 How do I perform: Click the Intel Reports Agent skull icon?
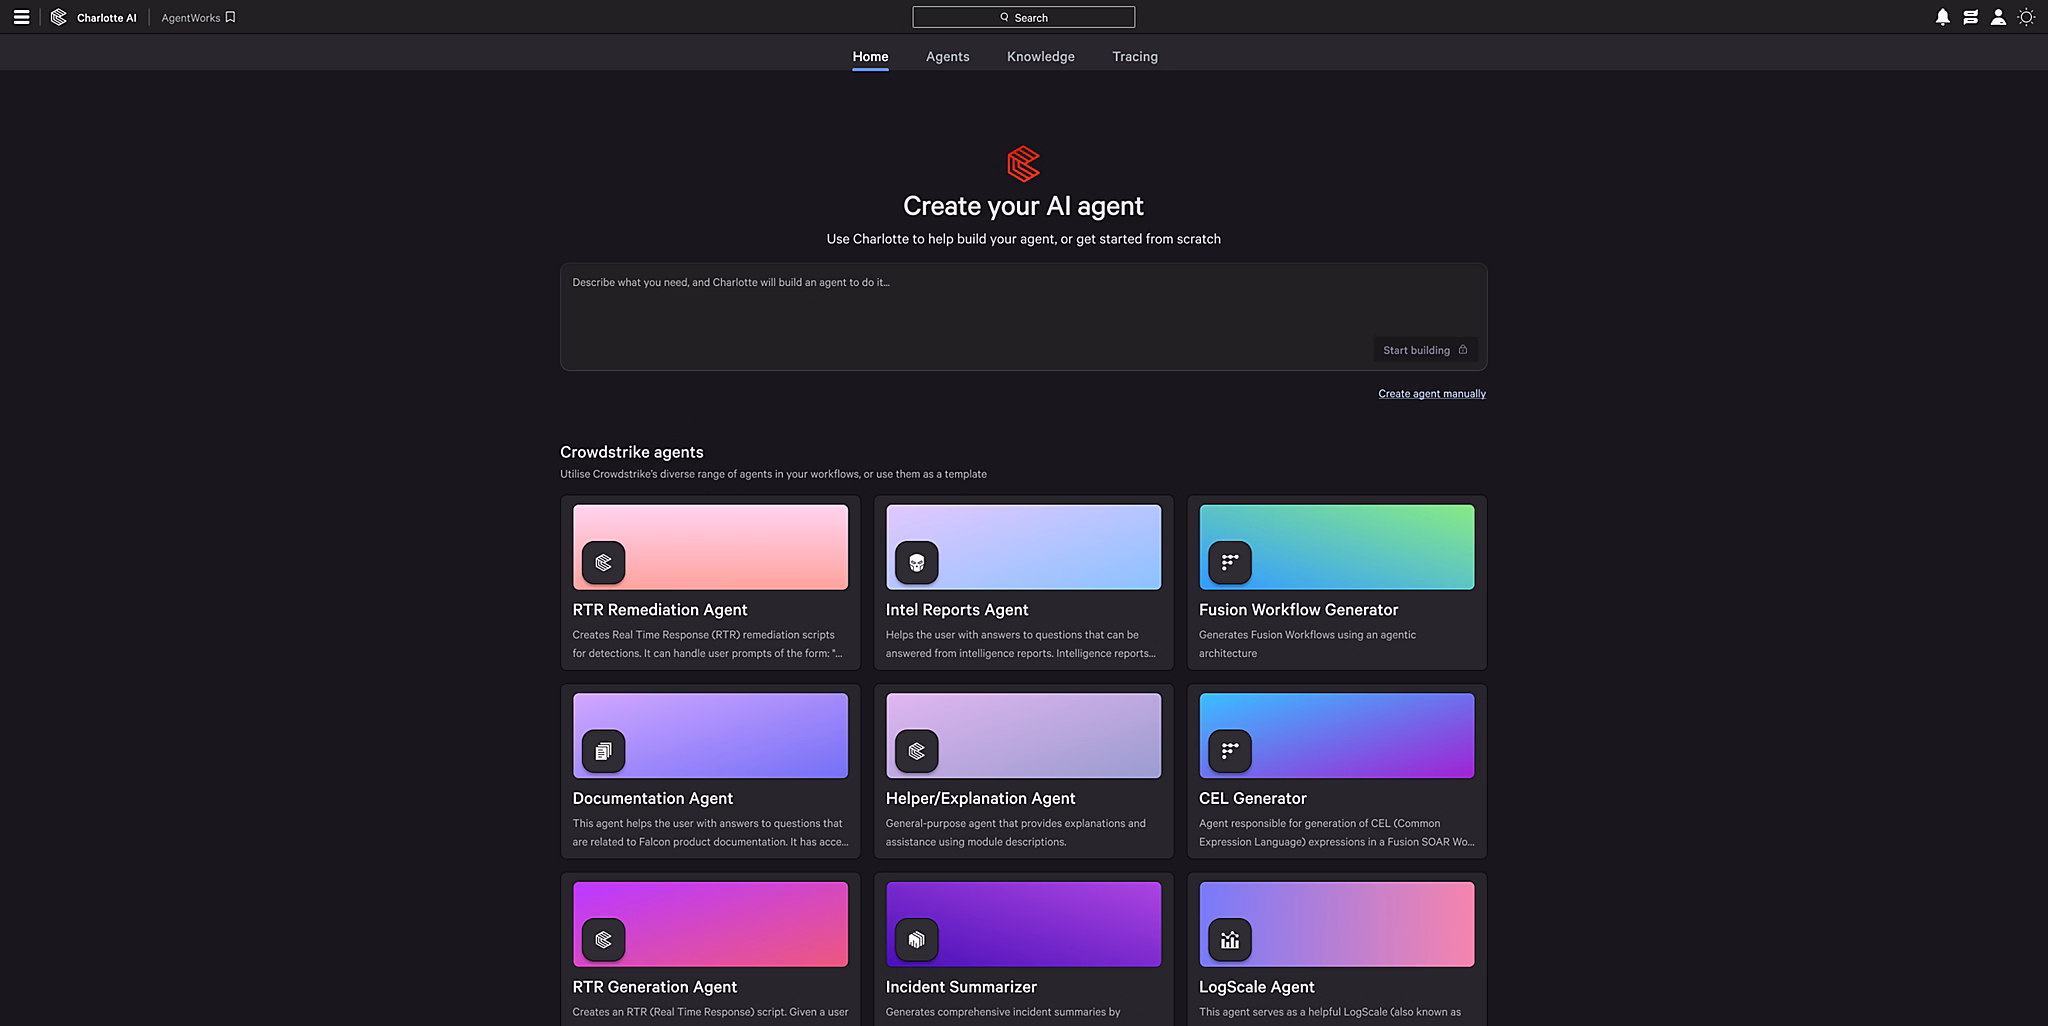[916, 562]
